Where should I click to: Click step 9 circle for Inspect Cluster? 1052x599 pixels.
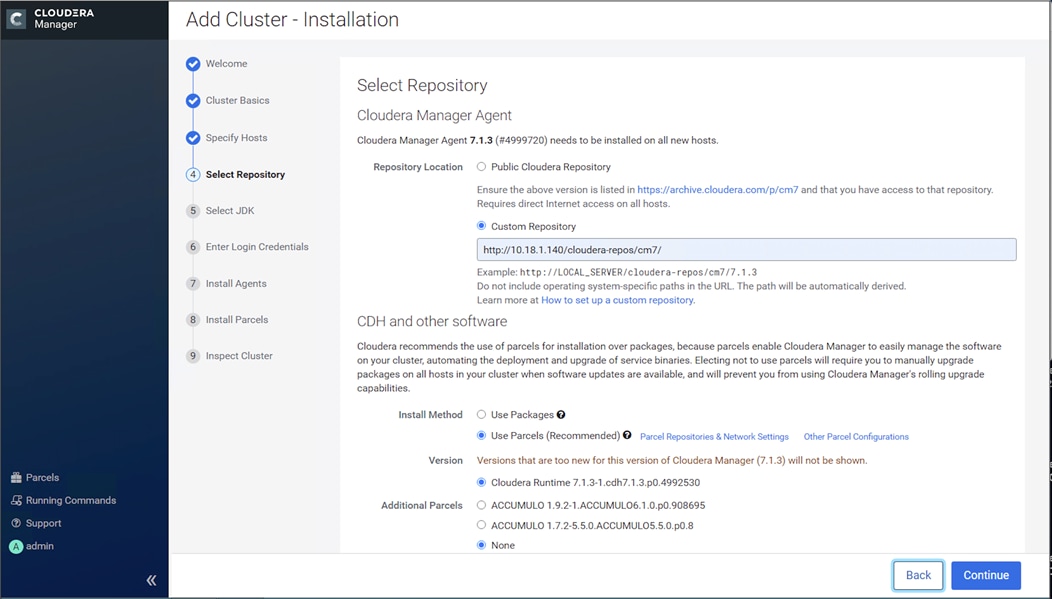[x=193, y=356]
